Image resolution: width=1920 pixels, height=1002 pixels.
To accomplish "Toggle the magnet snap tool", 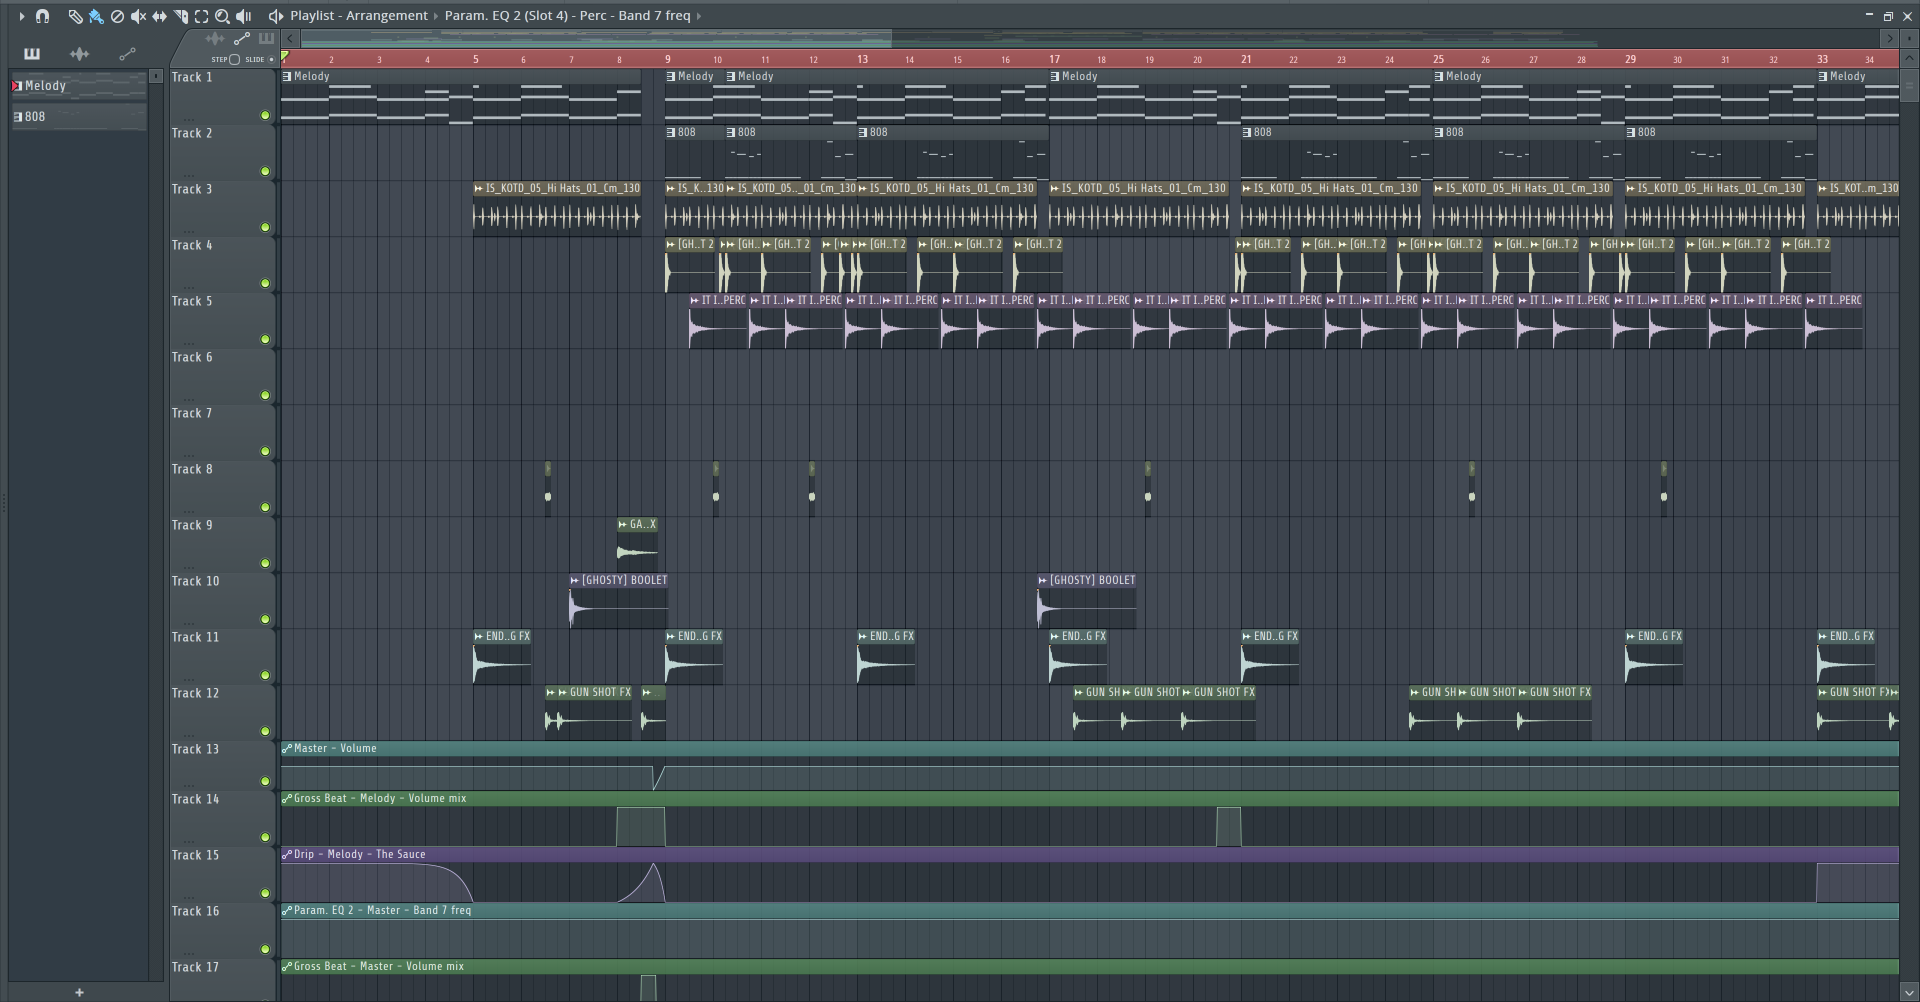I will tap(42, 16).
